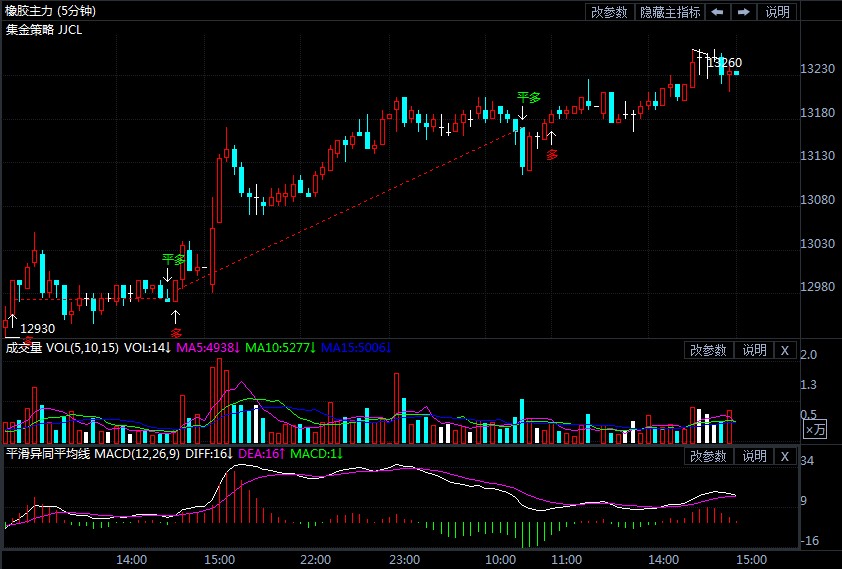Click the ×万 volume unit box
Viewport: 842px width, 569px height.
(x=815, y=429)
